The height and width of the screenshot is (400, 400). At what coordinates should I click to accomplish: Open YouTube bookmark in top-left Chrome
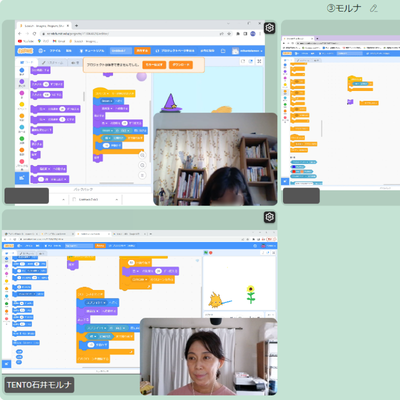[26, 41]
